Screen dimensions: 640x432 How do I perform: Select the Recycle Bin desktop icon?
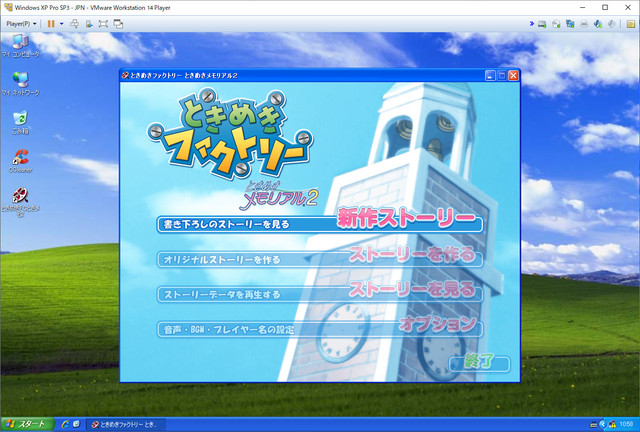point(20,122)
